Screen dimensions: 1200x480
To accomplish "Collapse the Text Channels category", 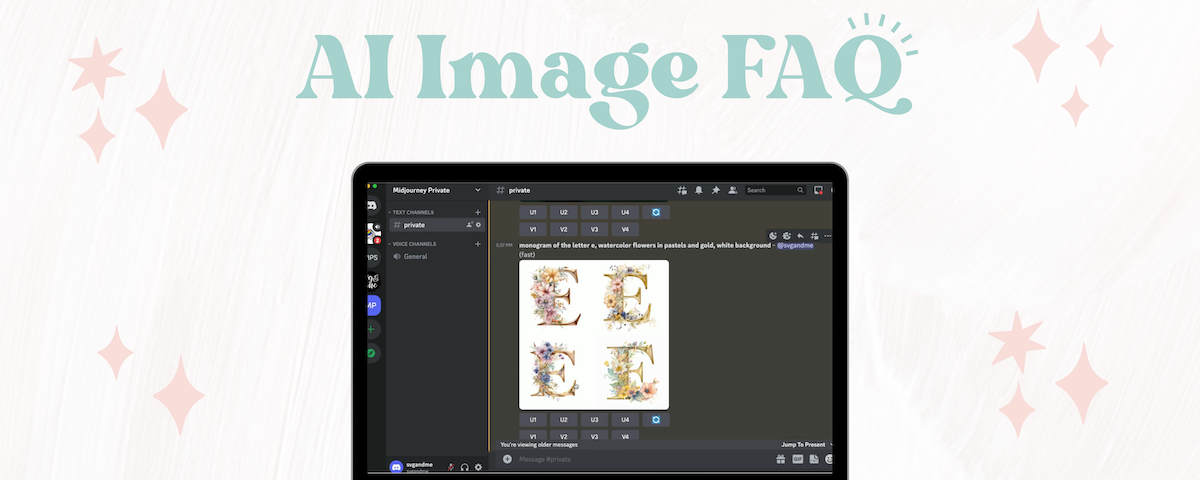I will tap(412, 212).
